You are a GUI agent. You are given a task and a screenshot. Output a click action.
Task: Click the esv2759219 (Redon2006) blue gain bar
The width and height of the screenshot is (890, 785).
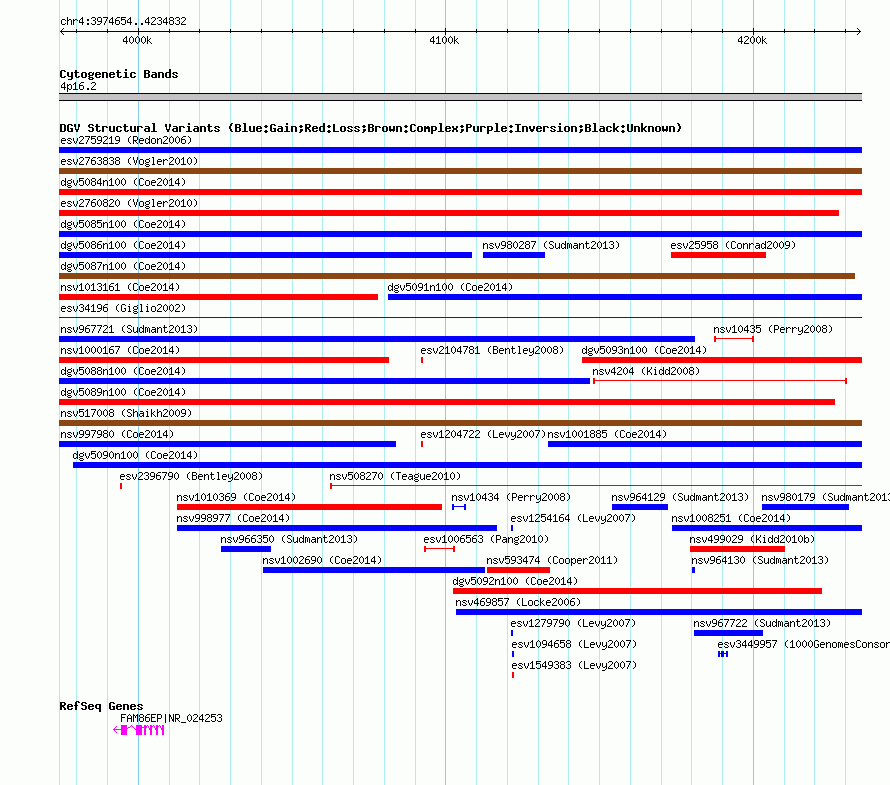pyautogui.click(x=460, y=150)
